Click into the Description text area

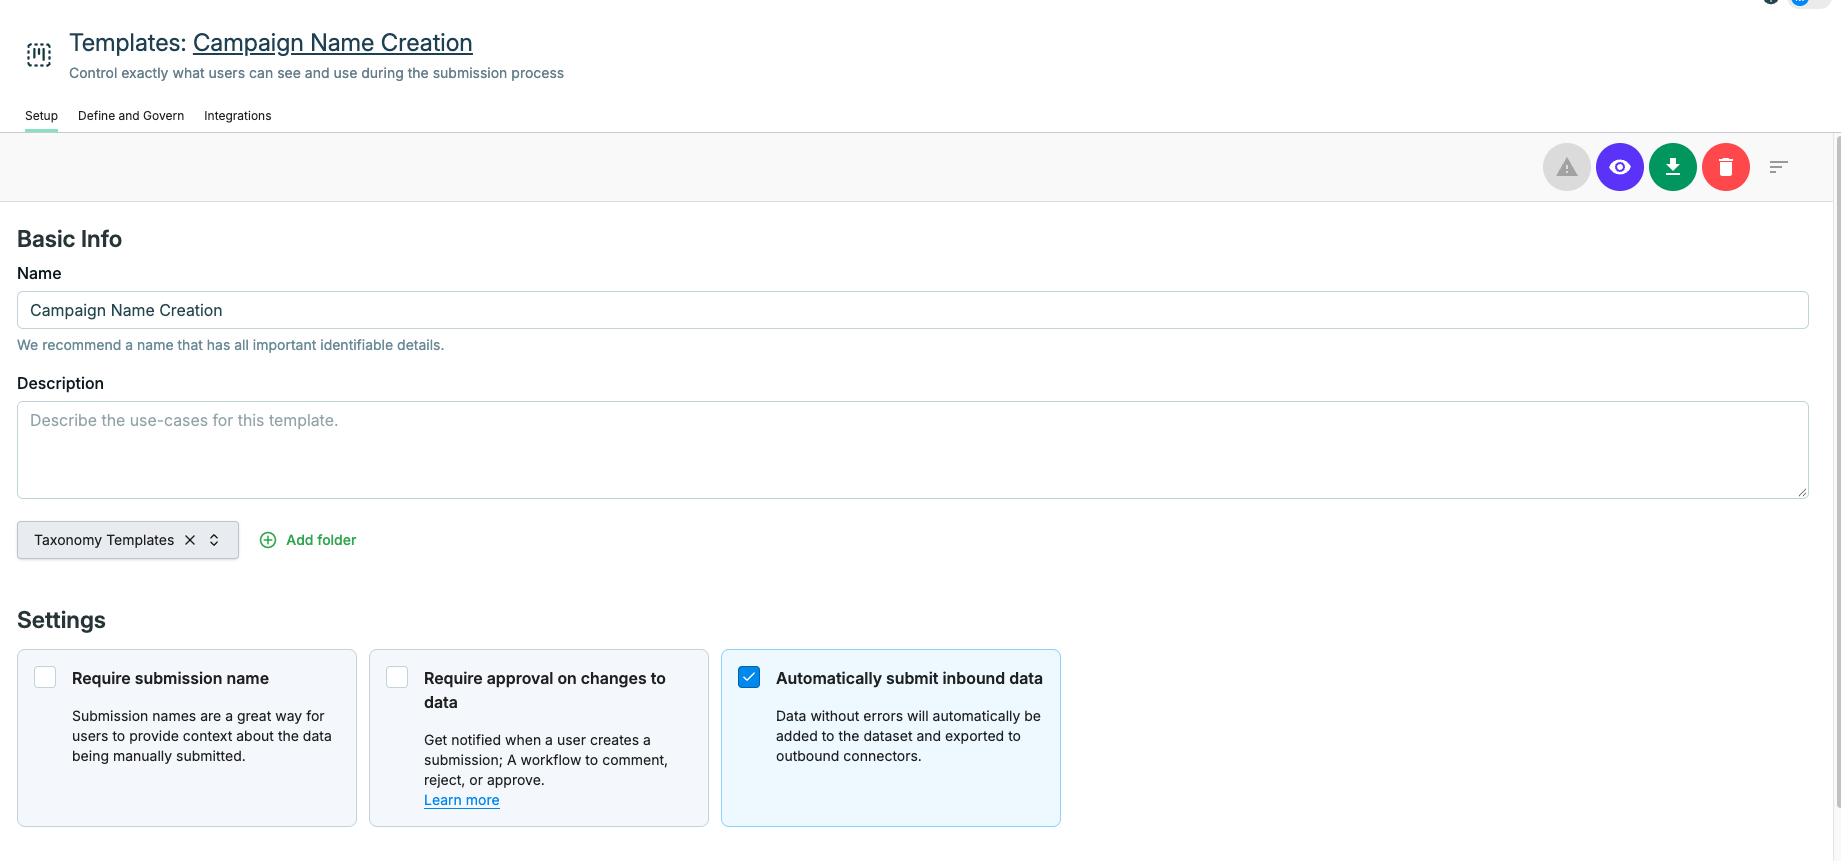[913, 450]
